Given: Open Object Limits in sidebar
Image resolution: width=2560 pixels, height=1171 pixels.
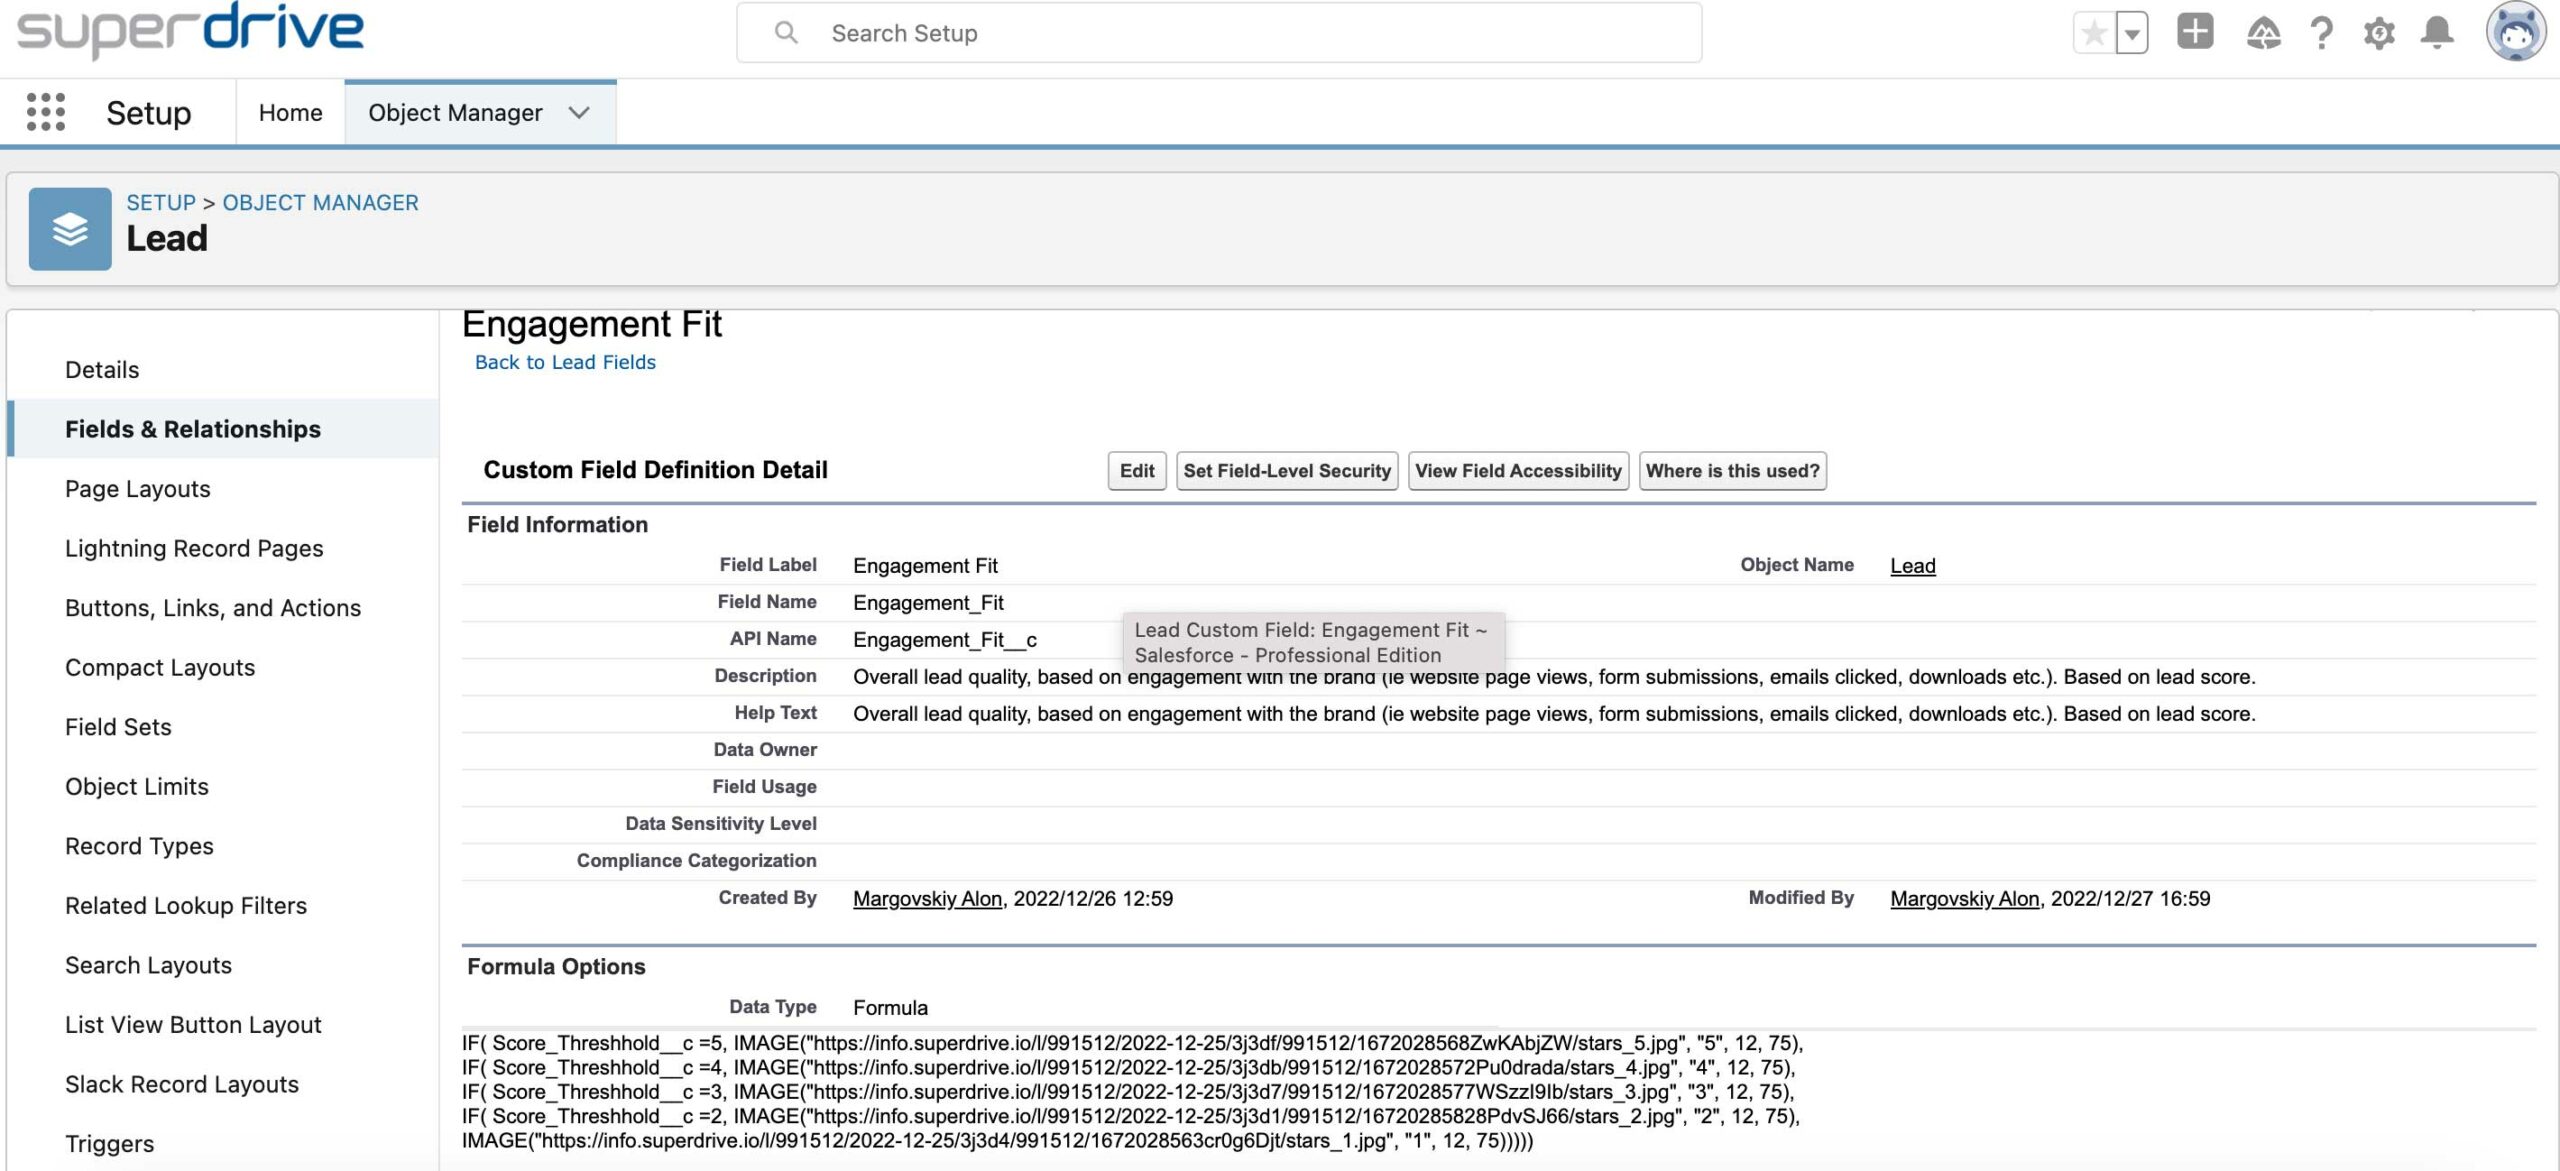Looking at the screenshot, I should (137, 787).
